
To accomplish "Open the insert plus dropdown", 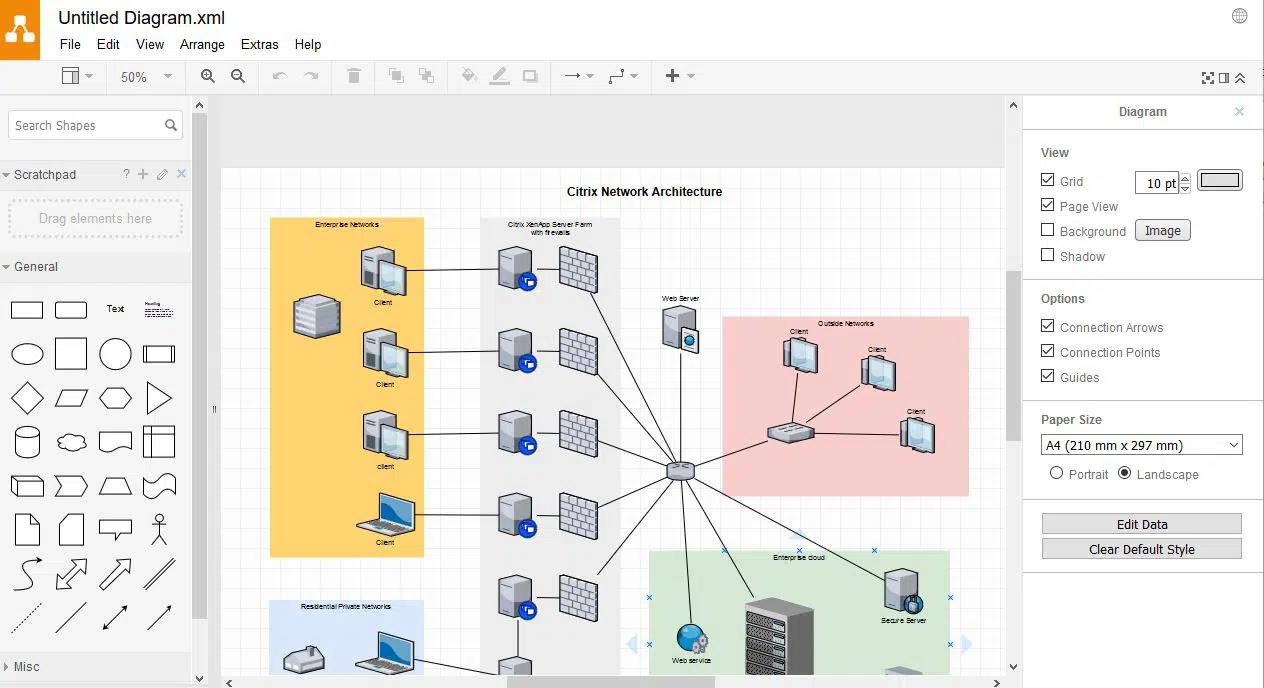I will coord(680,76).
